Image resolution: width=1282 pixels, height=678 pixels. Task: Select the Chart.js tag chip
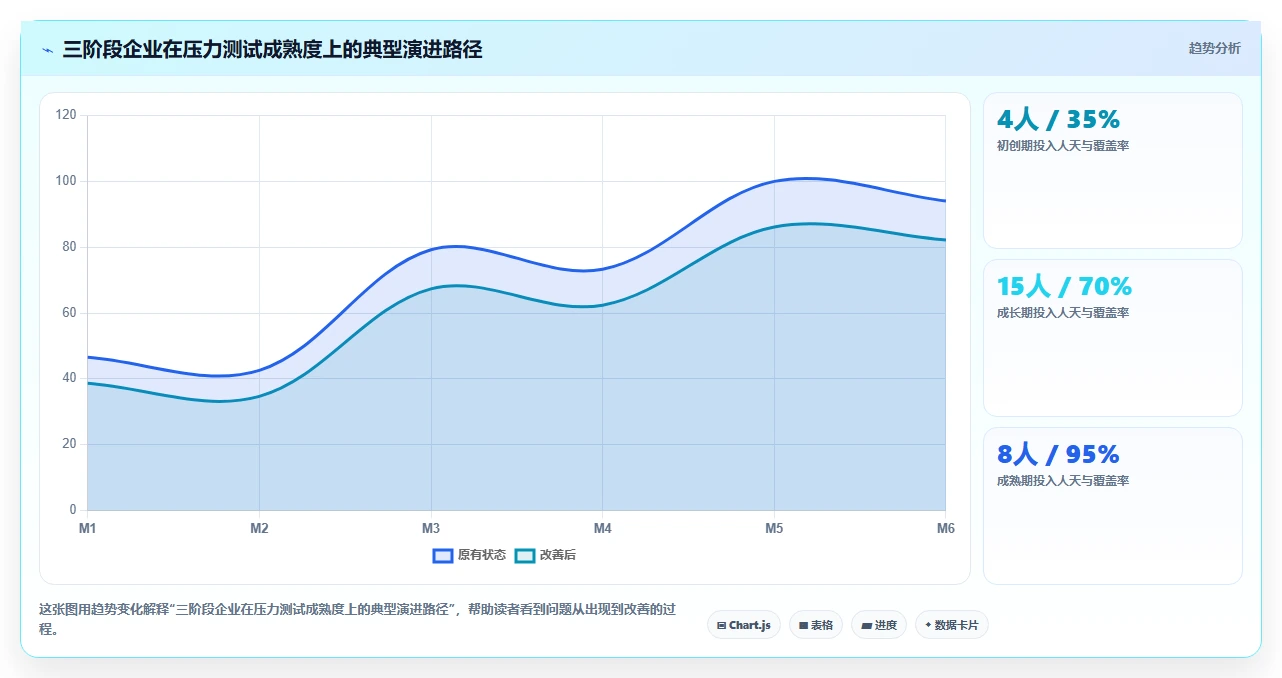point(744,625)
